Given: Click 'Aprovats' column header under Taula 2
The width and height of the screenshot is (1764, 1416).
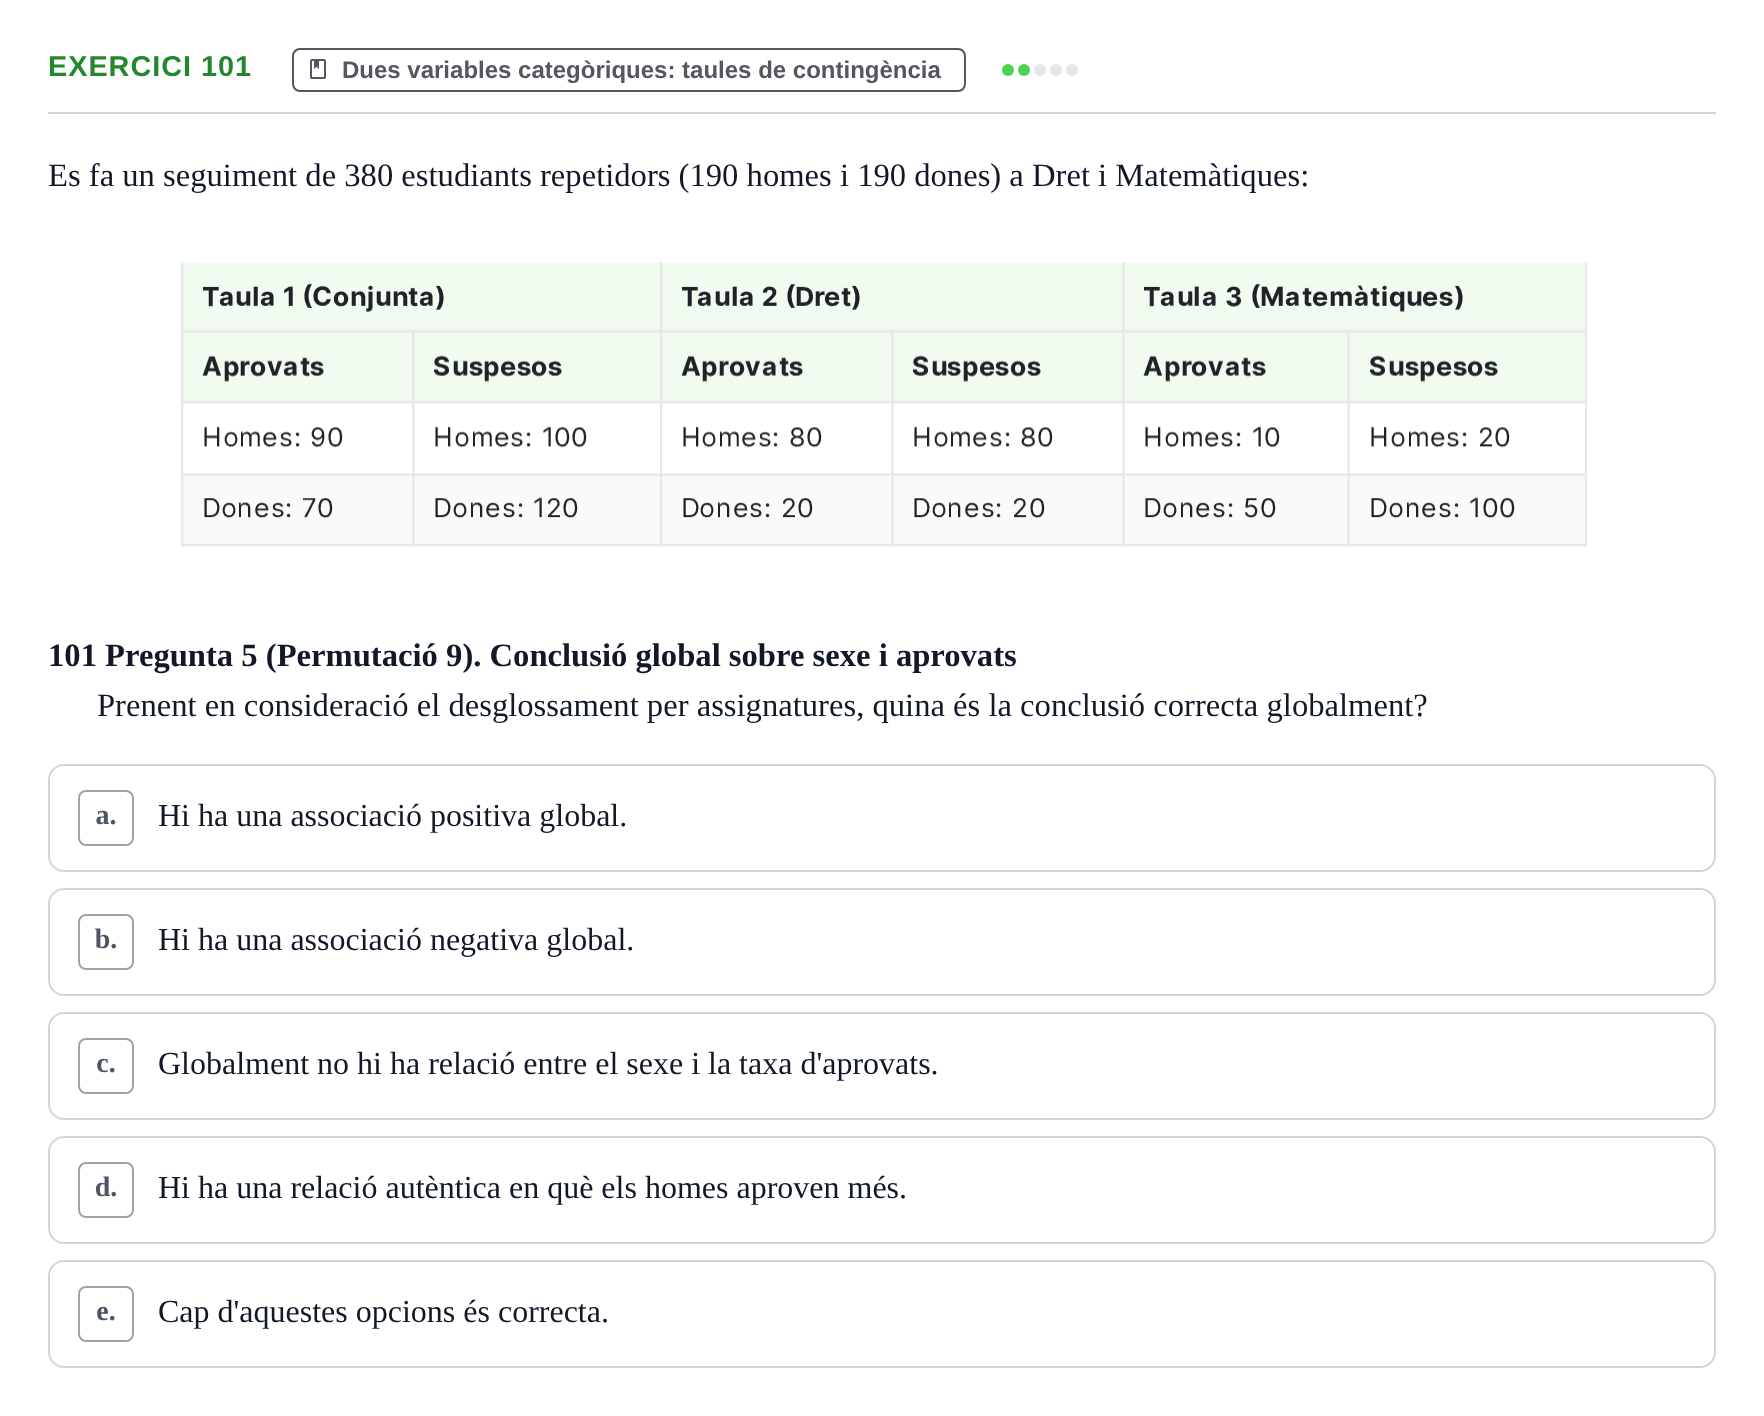Looking at the screenshot, I should (x=777, y=367).
